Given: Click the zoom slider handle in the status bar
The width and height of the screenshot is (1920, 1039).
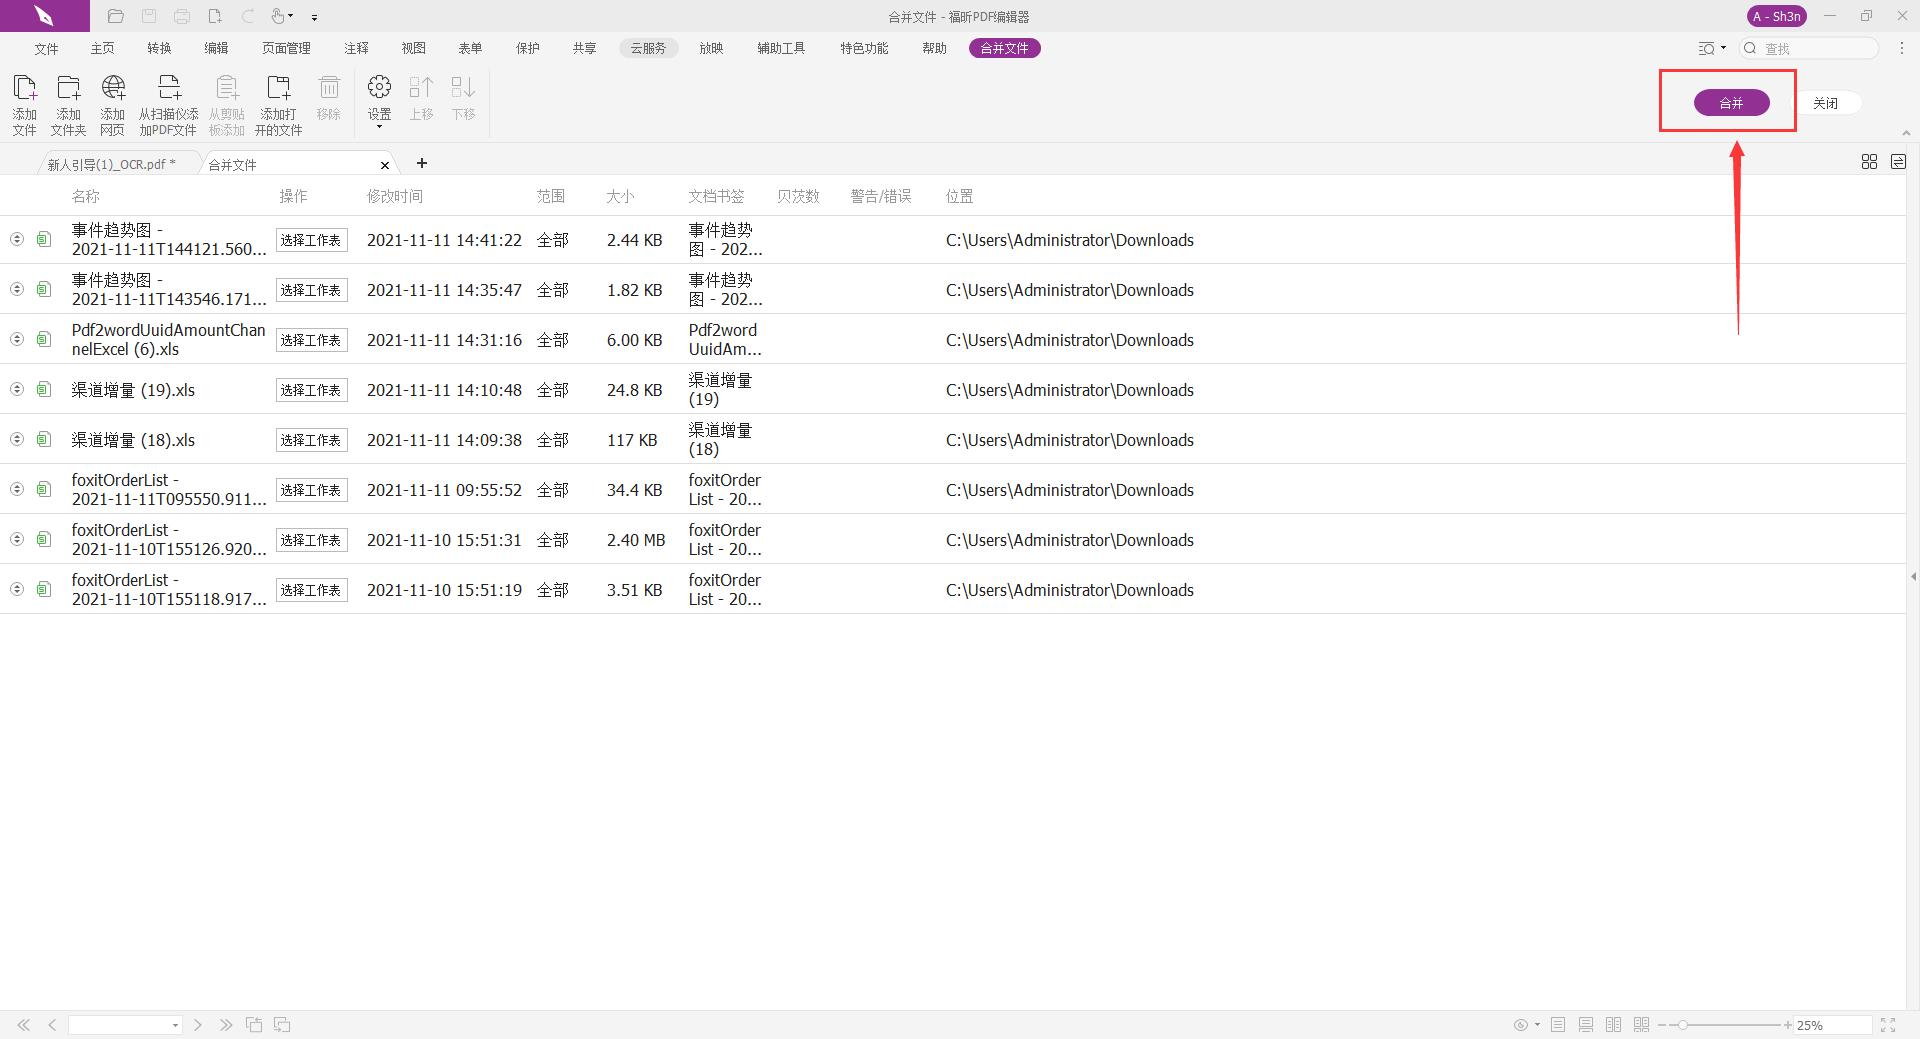Looking at the screenshot, I should pyautogui.click(x=1683, y=1025).
